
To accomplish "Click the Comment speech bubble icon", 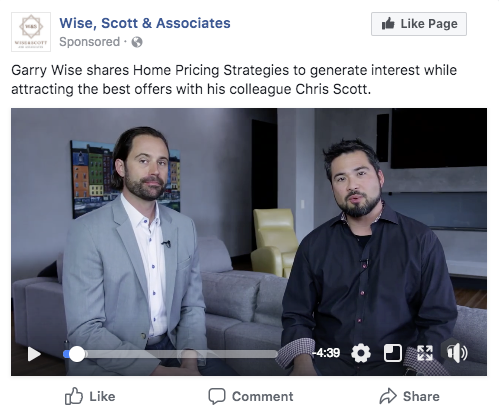I will tap(217, 396).
